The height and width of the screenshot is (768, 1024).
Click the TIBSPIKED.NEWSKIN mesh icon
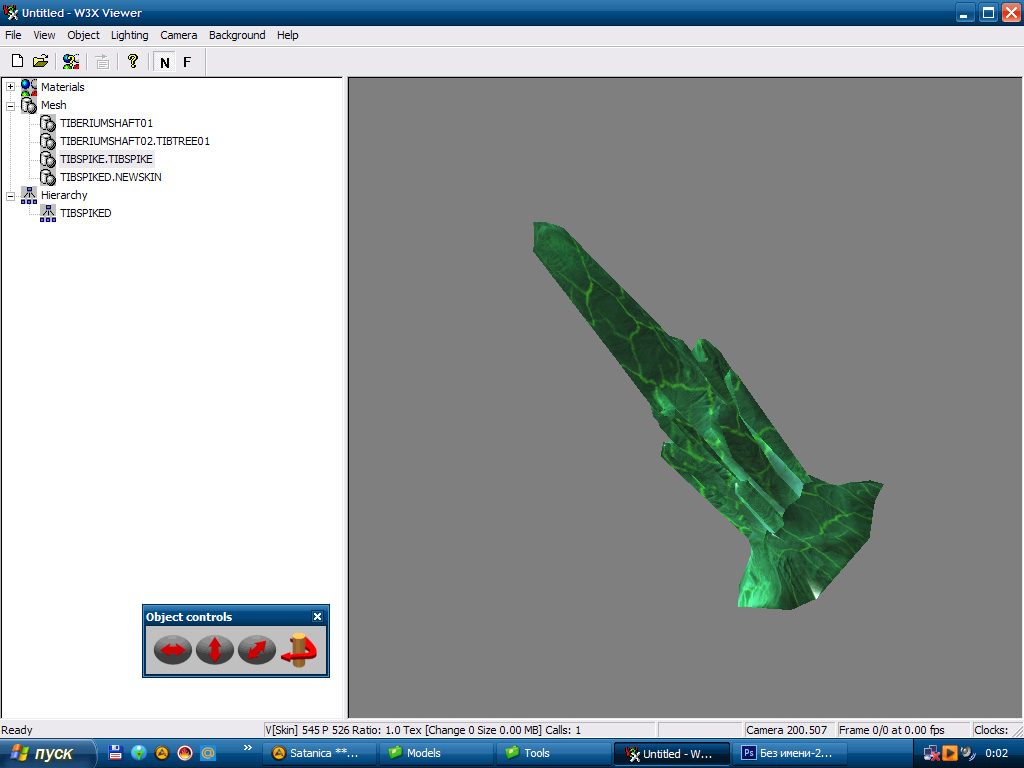48,177
